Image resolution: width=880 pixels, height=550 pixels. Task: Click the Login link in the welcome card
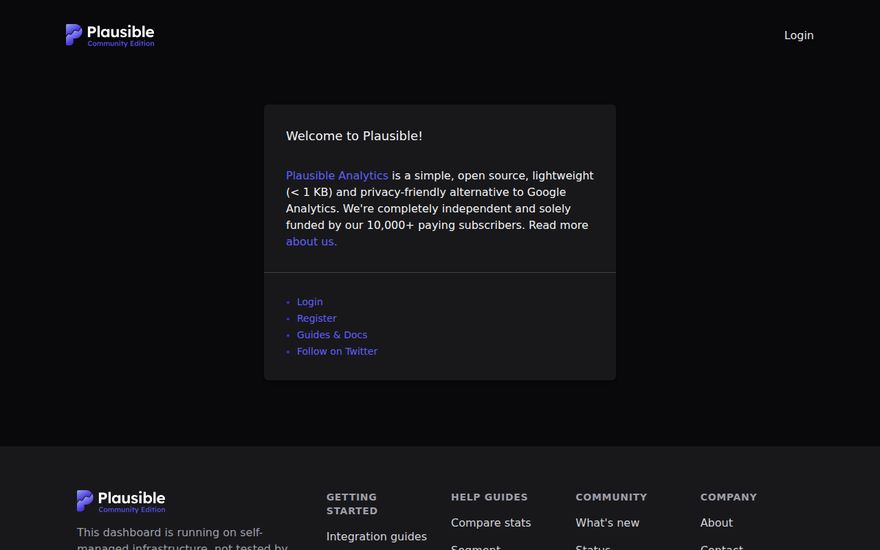[x=310, y=302]
